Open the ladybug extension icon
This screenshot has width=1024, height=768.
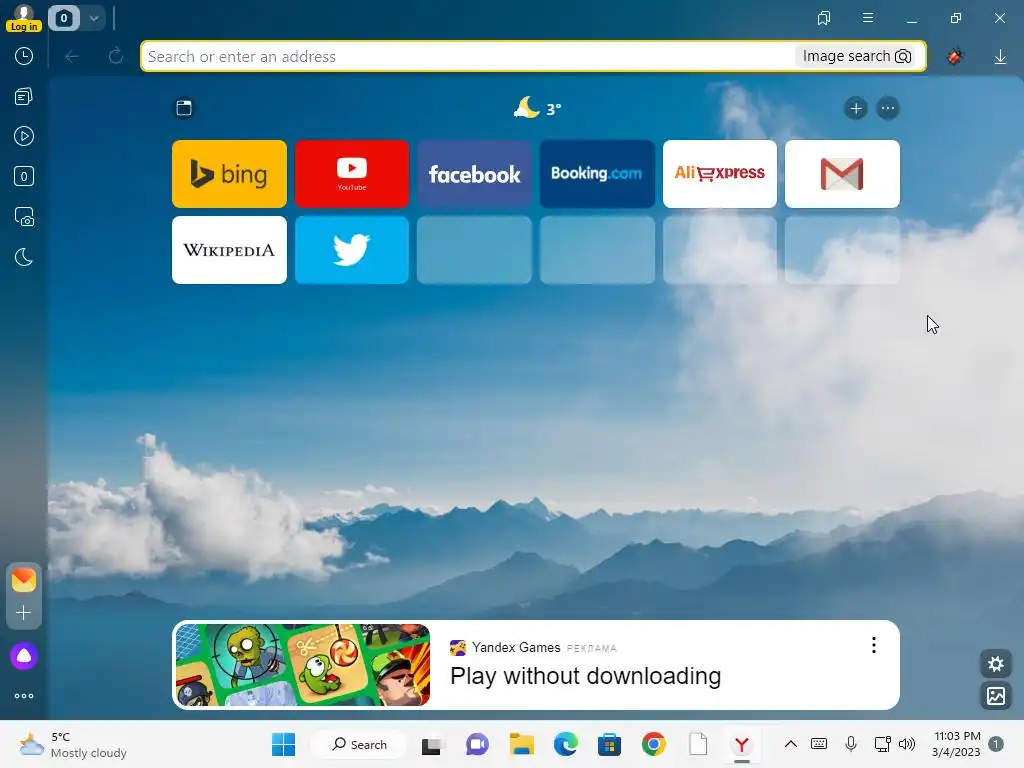click(955, 57)
